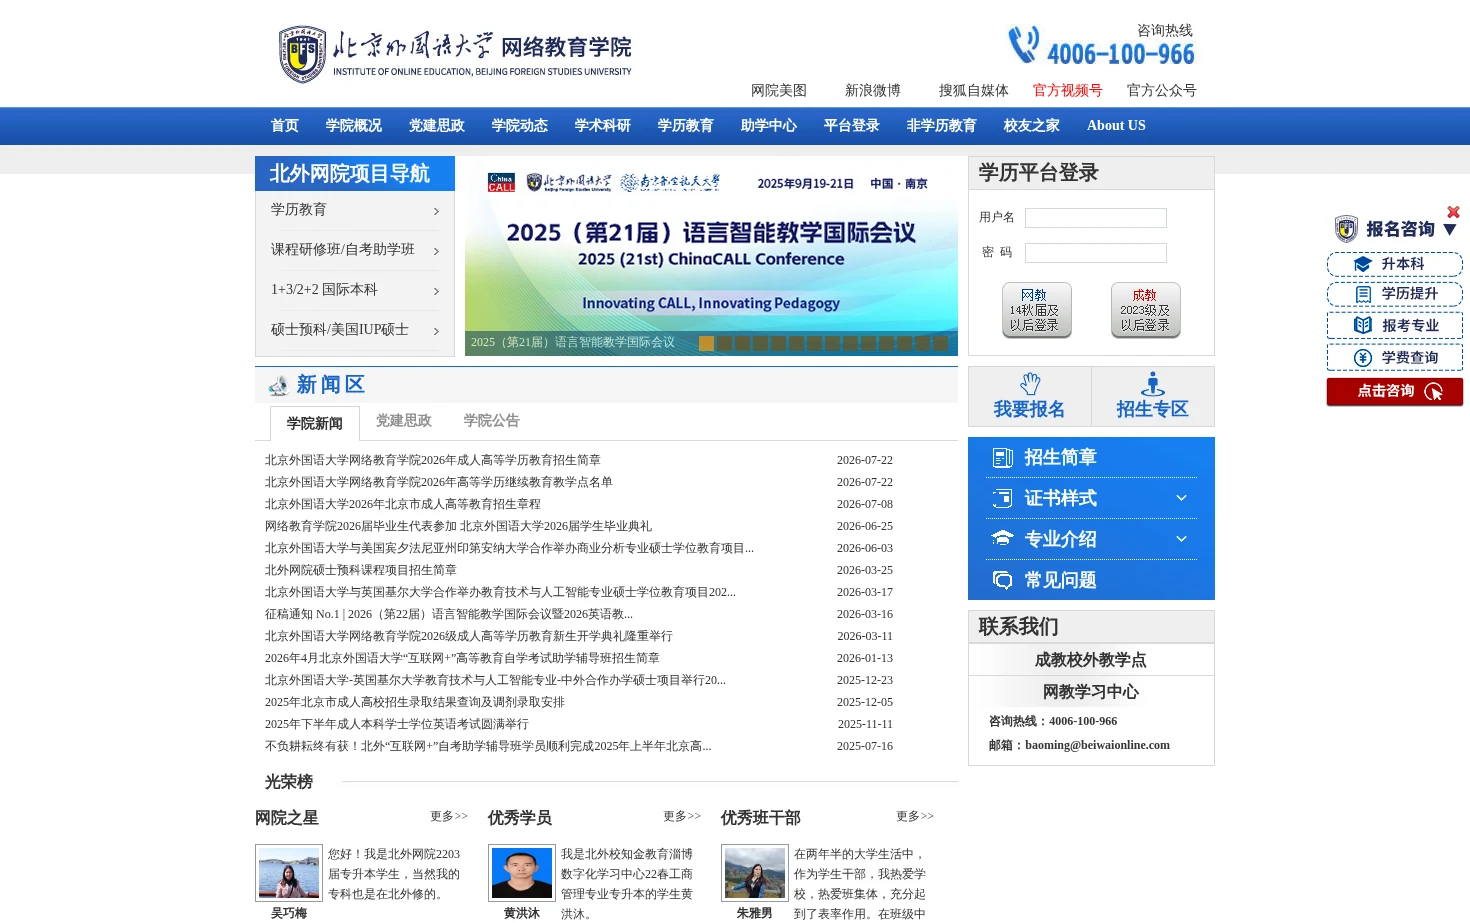Click the phone hotline icon
This screenshot has height=923, width=1470.
pos(1023,45)
